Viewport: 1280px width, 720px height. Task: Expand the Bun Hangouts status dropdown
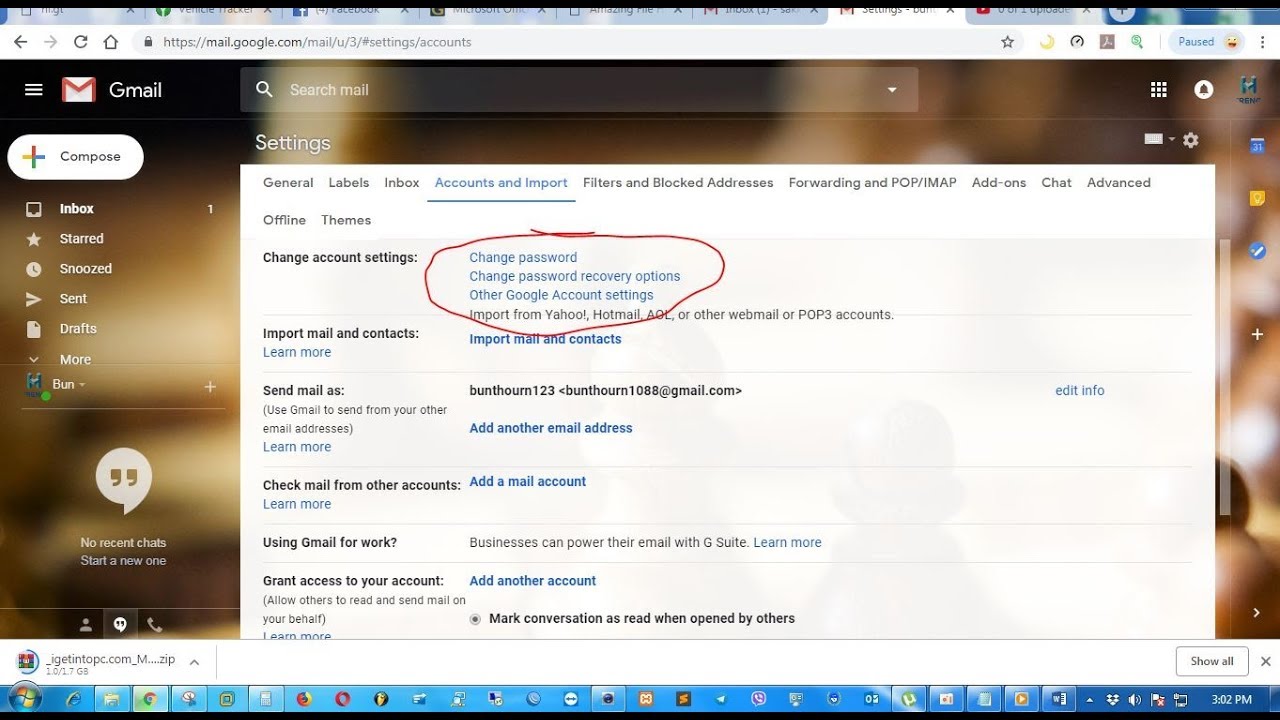[x=82, y=384]
